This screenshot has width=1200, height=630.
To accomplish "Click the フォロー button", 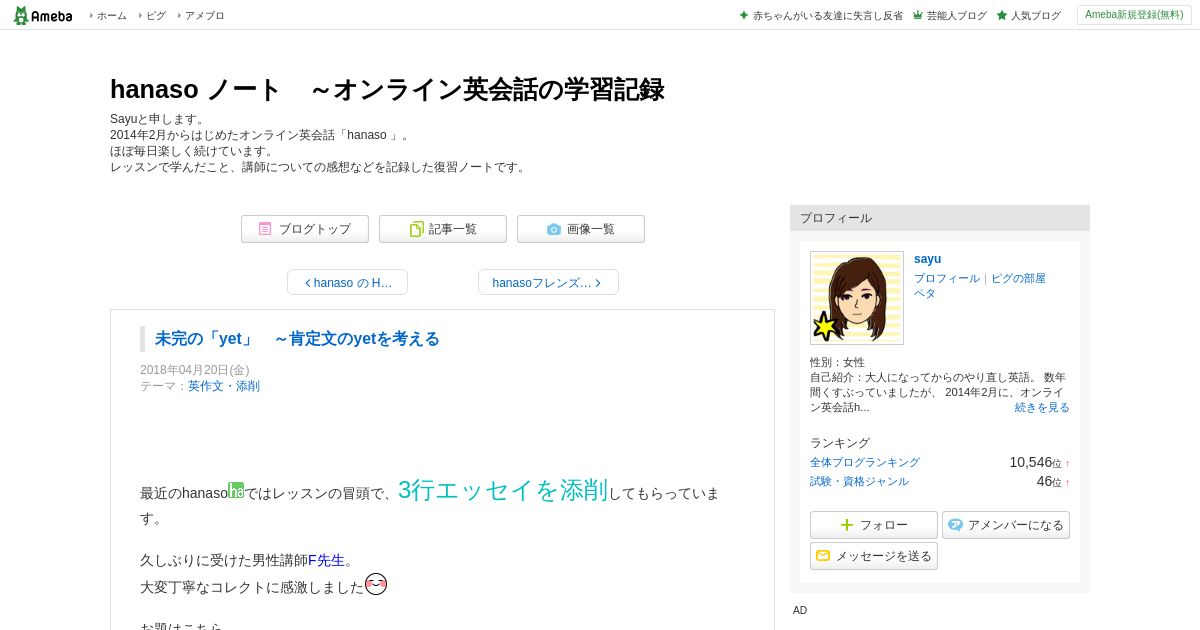I will [874, 525].
